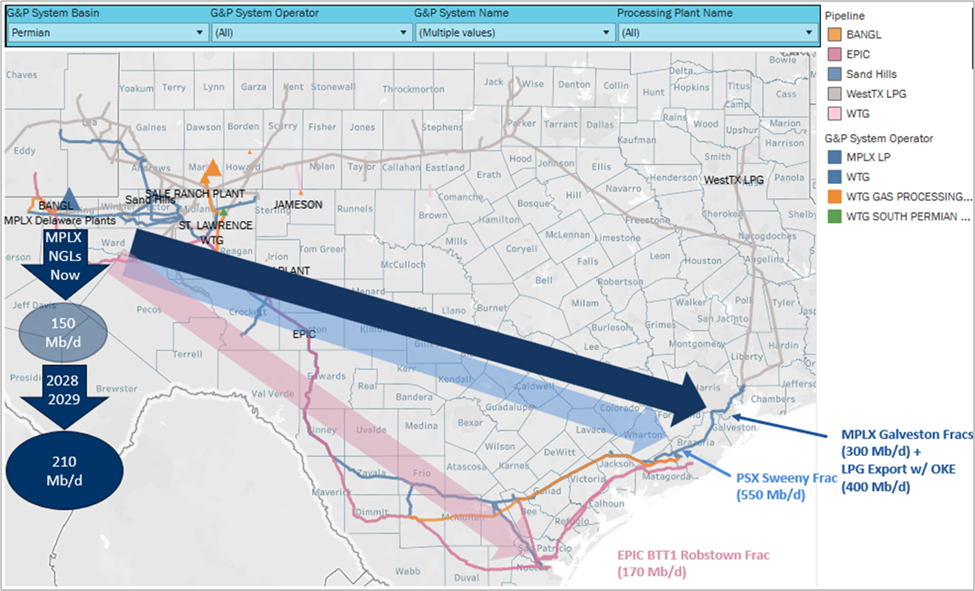Open the G&P System Basin dropdown

(108, 32)
